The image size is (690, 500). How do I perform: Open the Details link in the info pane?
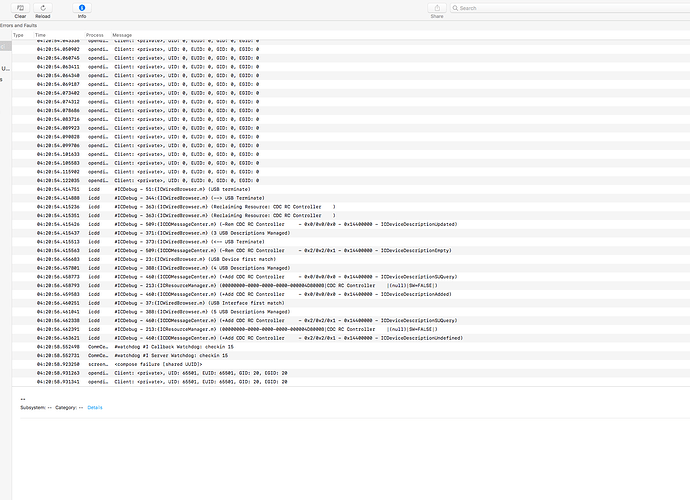pyautogui.click(x=94, y=407)
